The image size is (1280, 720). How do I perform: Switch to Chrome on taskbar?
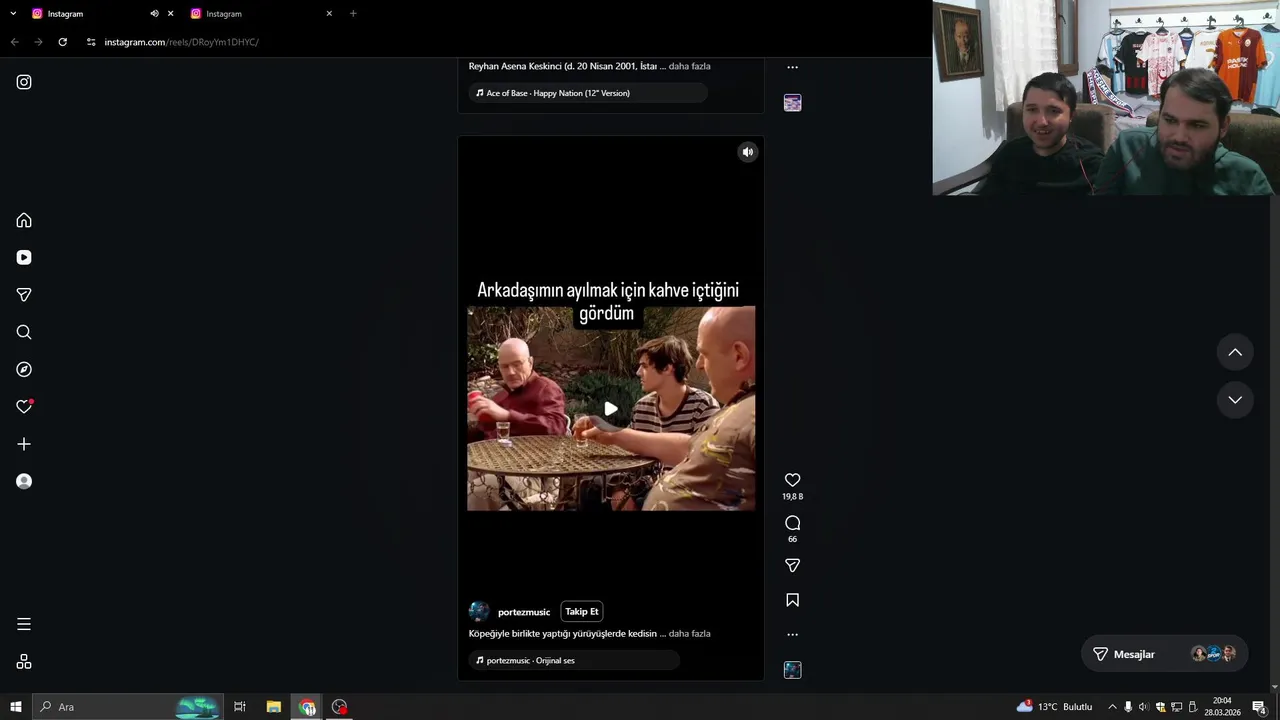click(307, 707)
